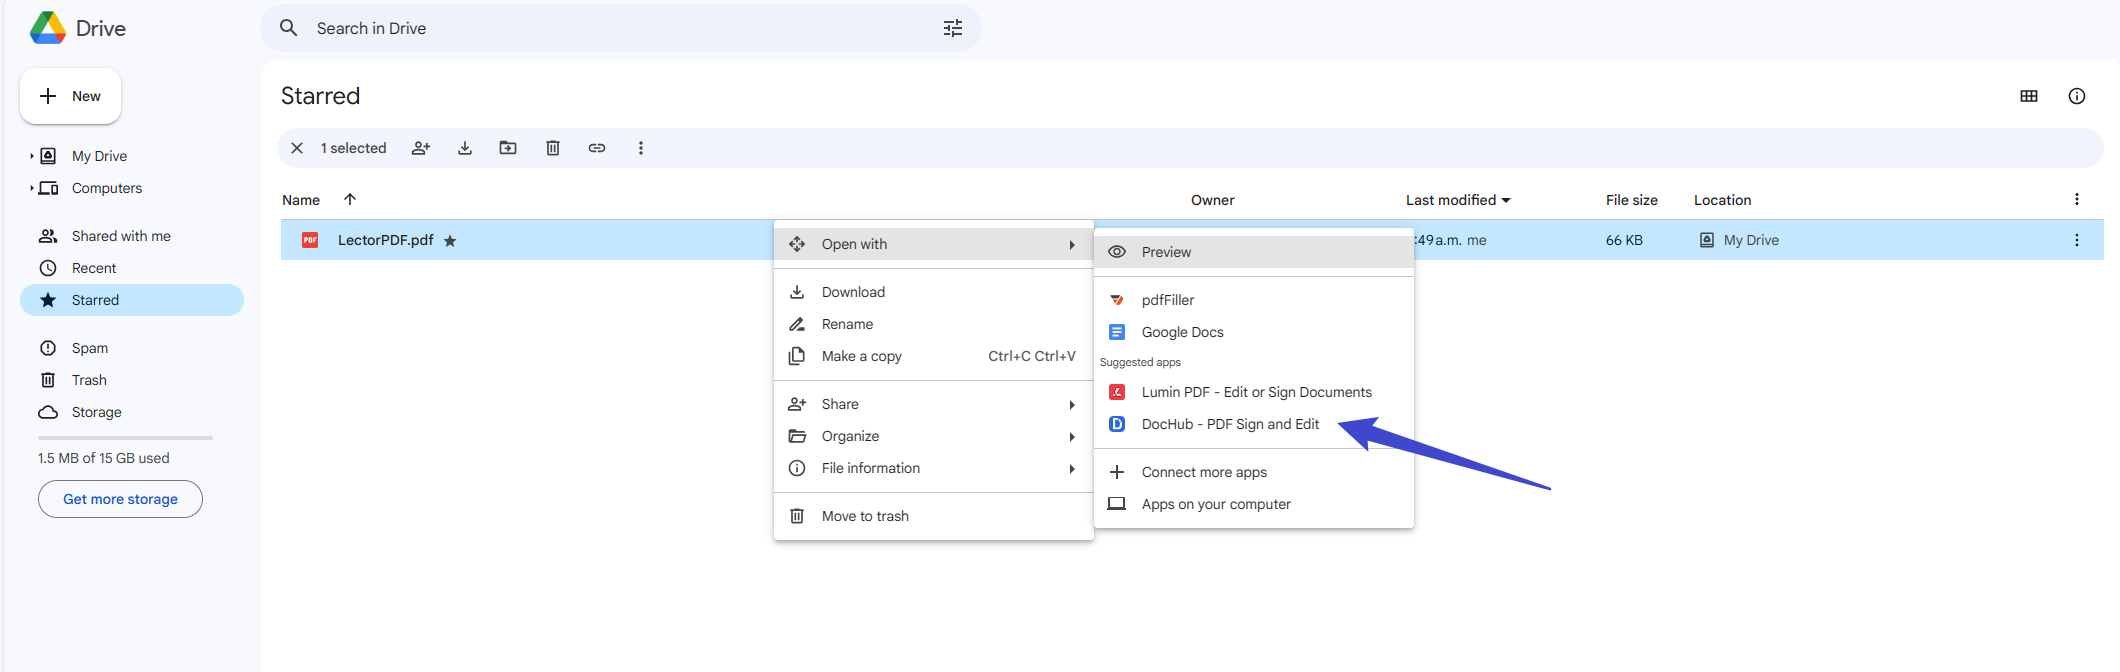Screen dimensions: 2120x672
Task: Click the trash icon in selection toolbar
Action: click(553, 148)
